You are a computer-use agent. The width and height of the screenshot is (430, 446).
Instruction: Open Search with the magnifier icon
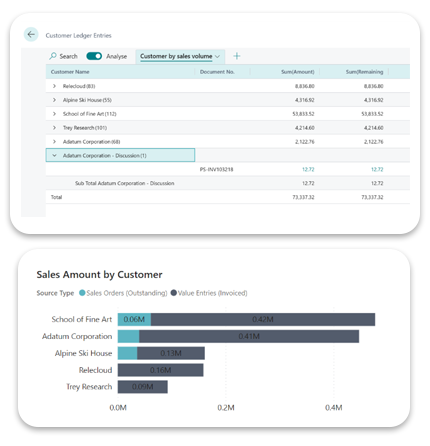pos(53,56)
